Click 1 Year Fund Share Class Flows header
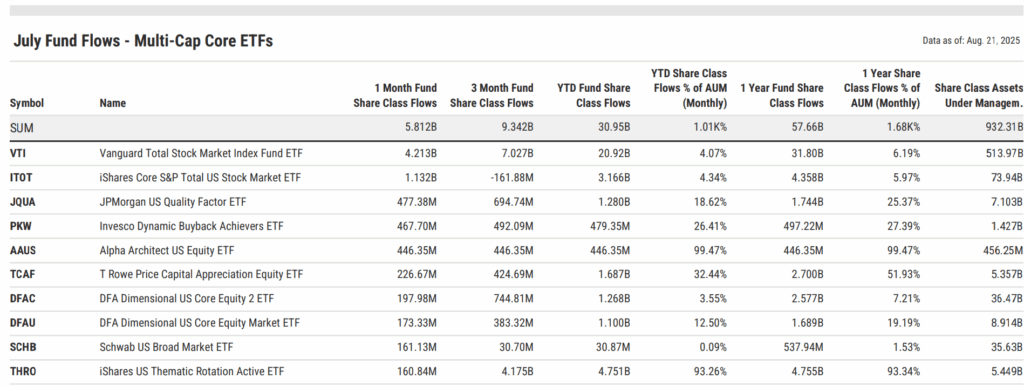This screenshot has width=1024, height=386. click(x=782, y=95)
